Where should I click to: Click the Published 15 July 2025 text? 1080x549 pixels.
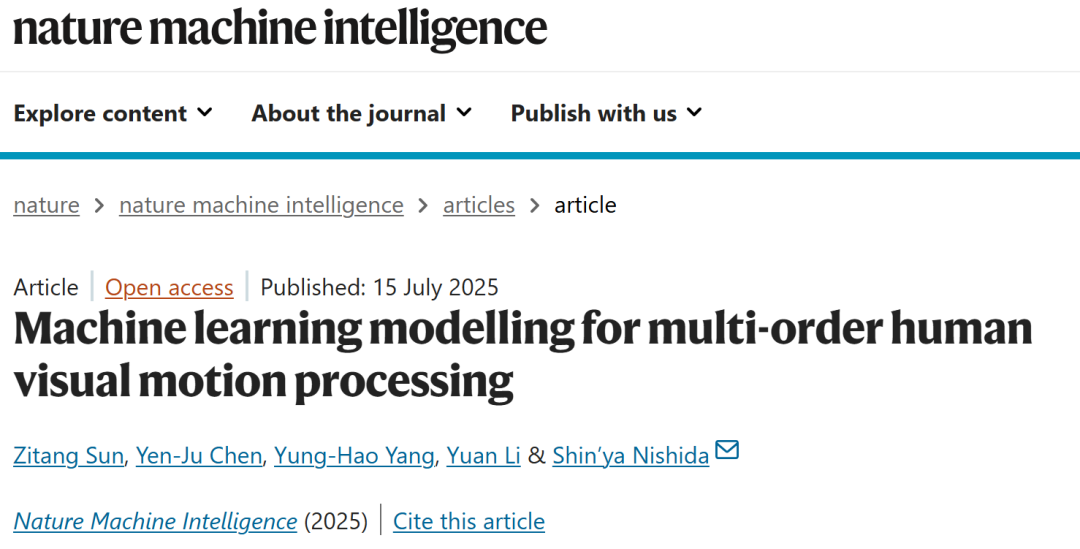(x=379, y=287)
